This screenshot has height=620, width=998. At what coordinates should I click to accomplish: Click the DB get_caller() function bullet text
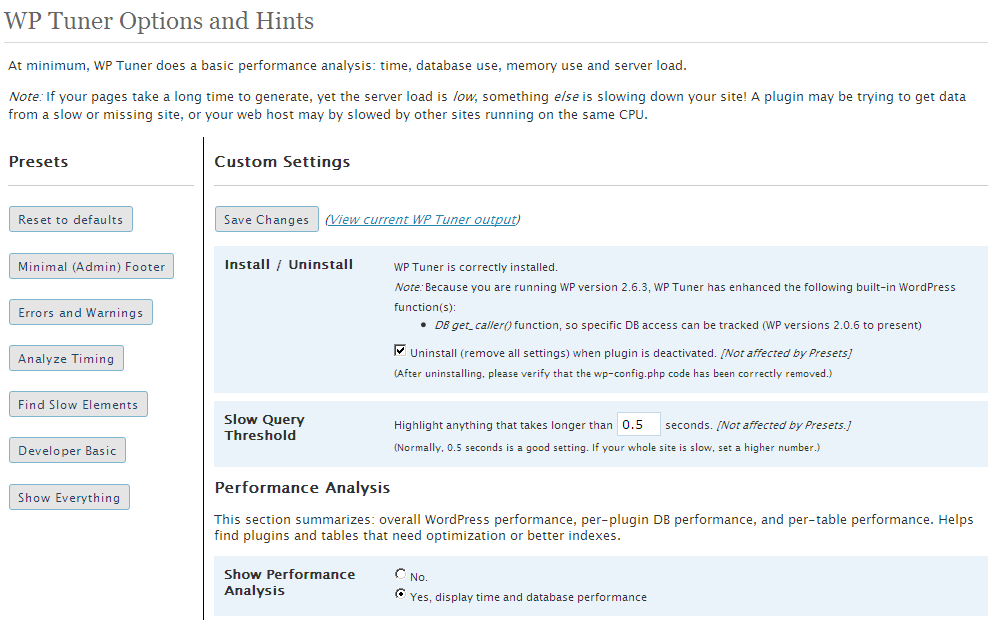coord(678,325)
